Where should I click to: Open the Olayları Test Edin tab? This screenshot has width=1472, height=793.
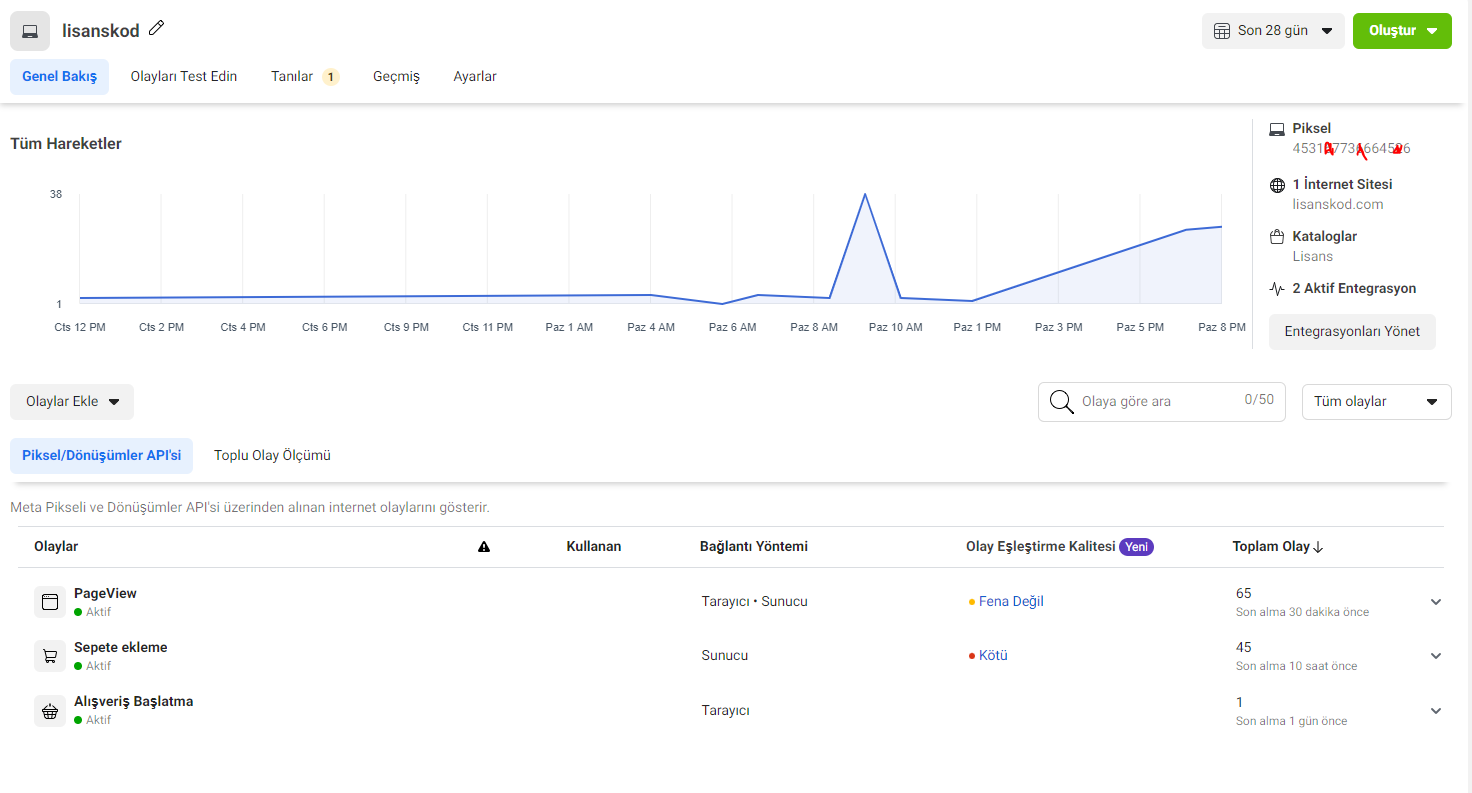click(x=184, y=77)
